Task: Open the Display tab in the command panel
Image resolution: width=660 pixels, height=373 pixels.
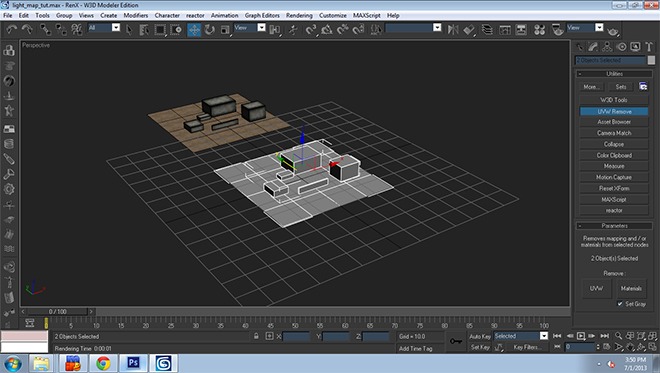Action: click(635, 47)
